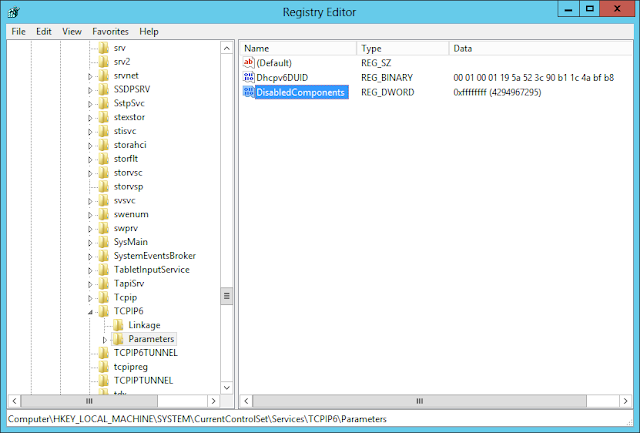The height and width of the screenshot is (433, 640).
Task: Expand the stexstor key
Action: coord(90,118)
